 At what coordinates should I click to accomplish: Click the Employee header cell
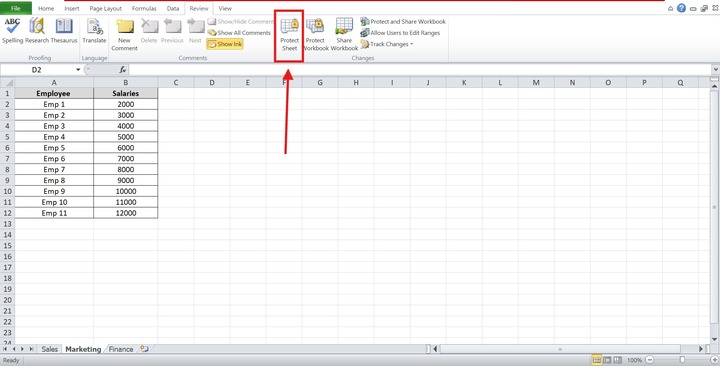click(x=54, y=93)
